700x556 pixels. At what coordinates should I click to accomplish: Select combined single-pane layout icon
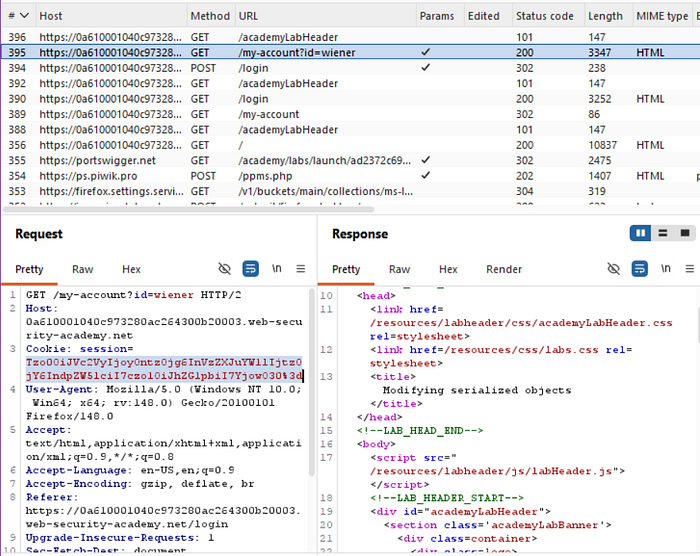[x=684, y=233]
